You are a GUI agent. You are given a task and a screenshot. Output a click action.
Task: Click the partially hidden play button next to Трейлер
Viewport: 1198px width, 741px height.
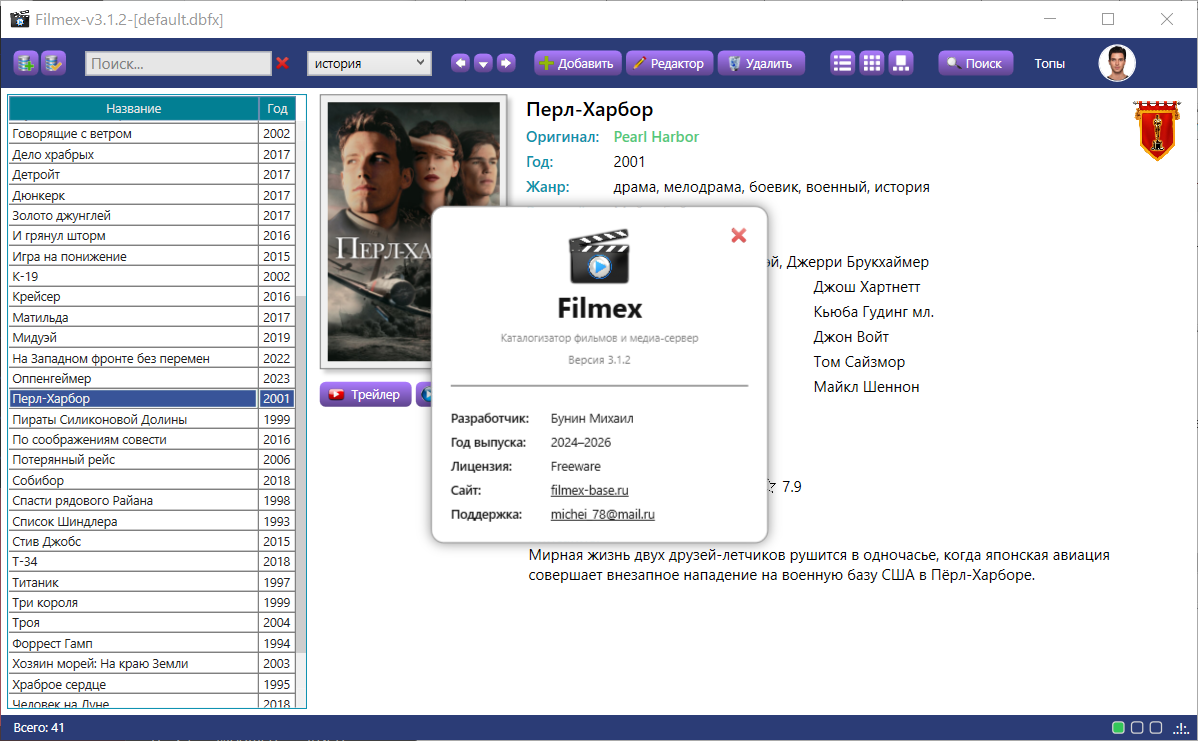point(424,394)
